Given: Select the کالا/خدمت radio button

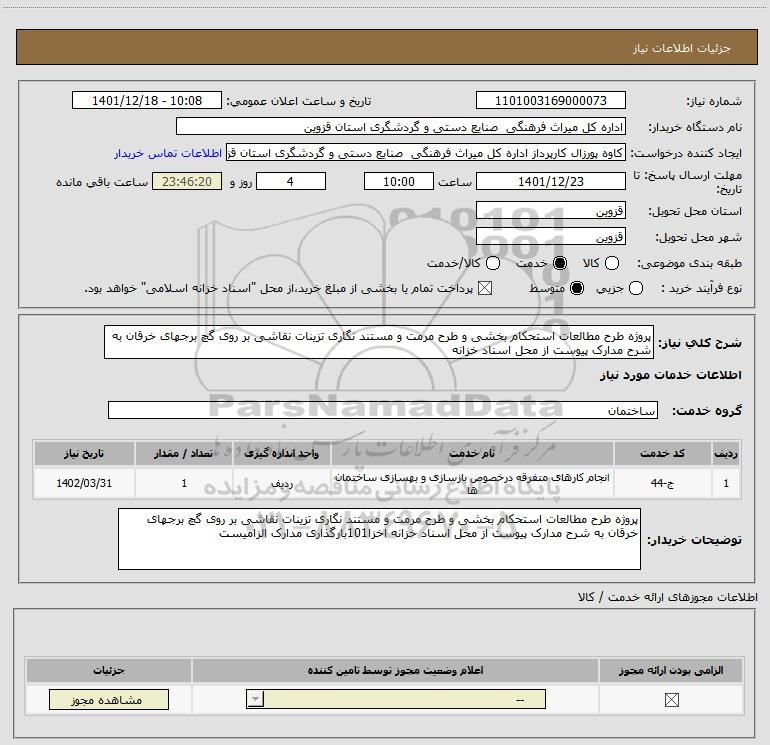Looking at the screenshot, I should [x=493, y=263].
